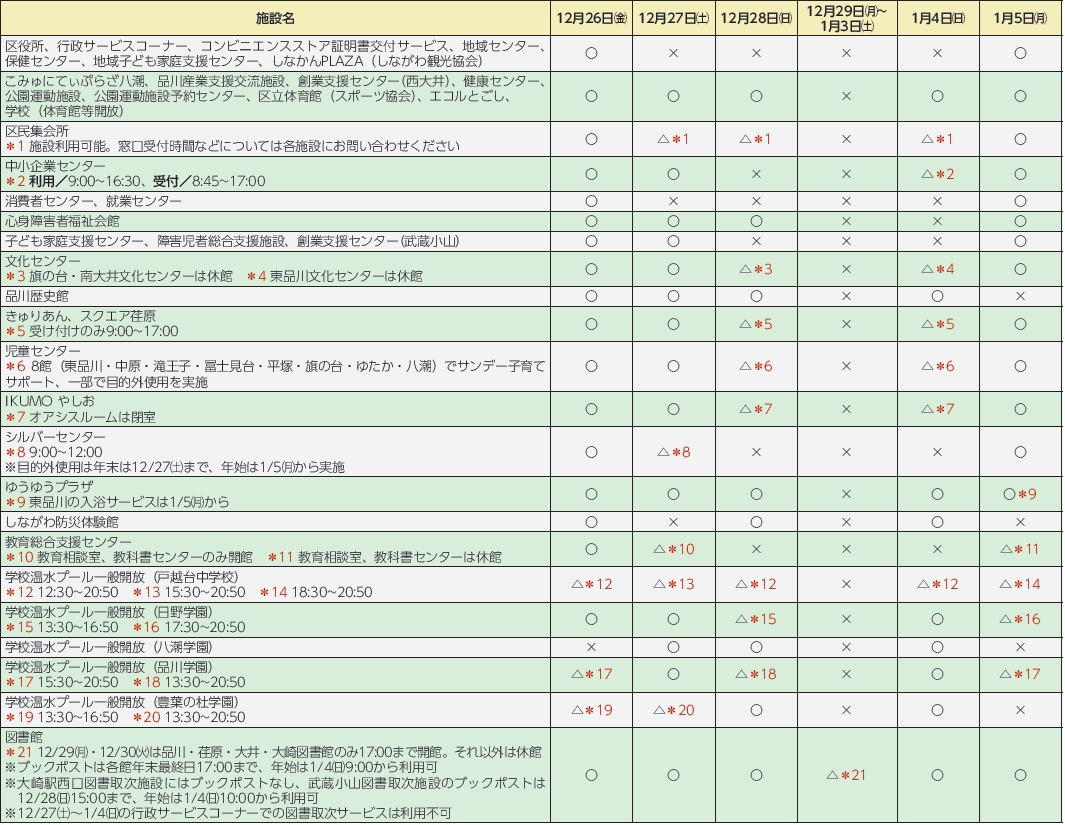Select the 消費者センター、就業センター row label
Viewport: 1065px width, 825px height.
pos(94,202)
